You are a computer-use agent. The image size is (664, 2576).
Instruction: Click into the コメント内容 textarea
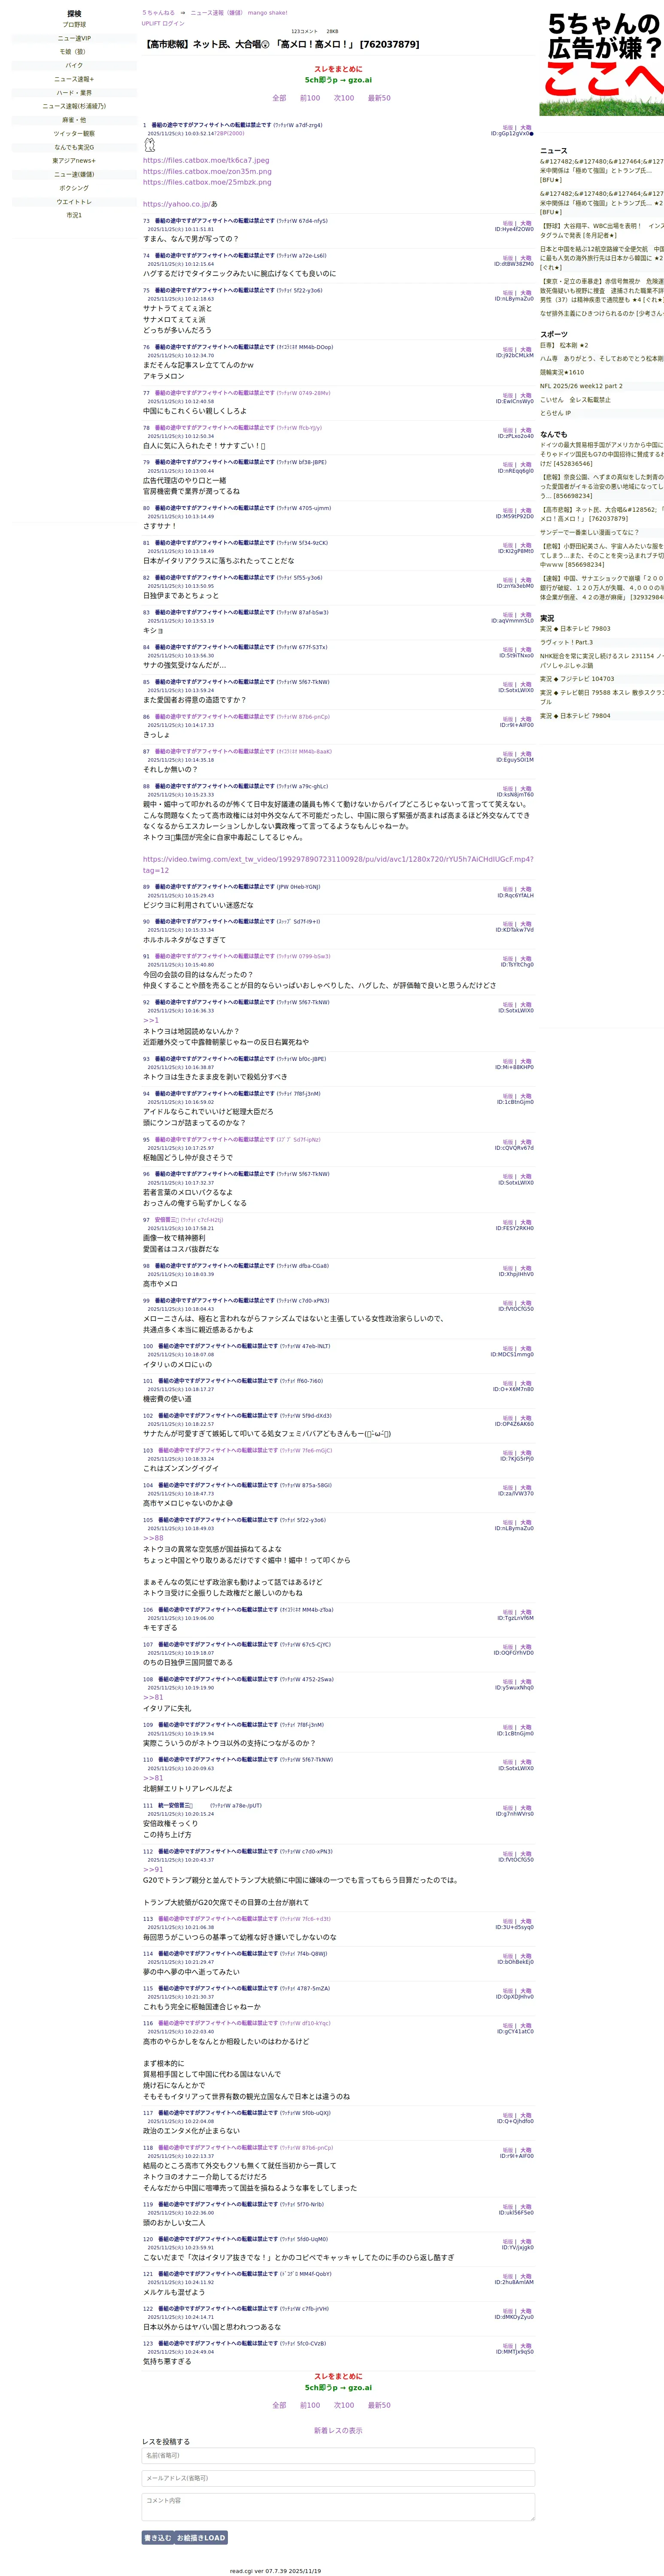pyautogui.click(x=338, y=2507)
